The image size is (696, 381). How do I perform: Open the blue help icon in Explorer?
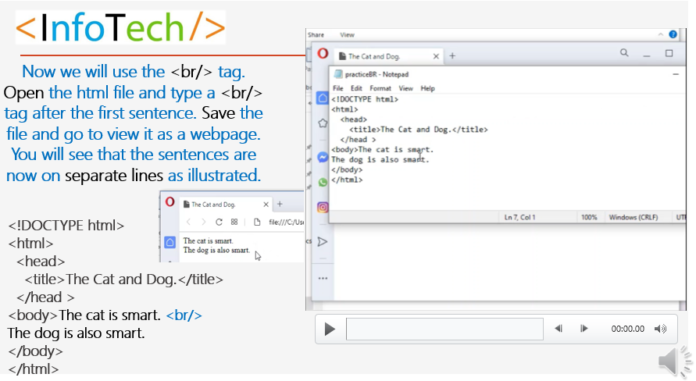(673, 34)
